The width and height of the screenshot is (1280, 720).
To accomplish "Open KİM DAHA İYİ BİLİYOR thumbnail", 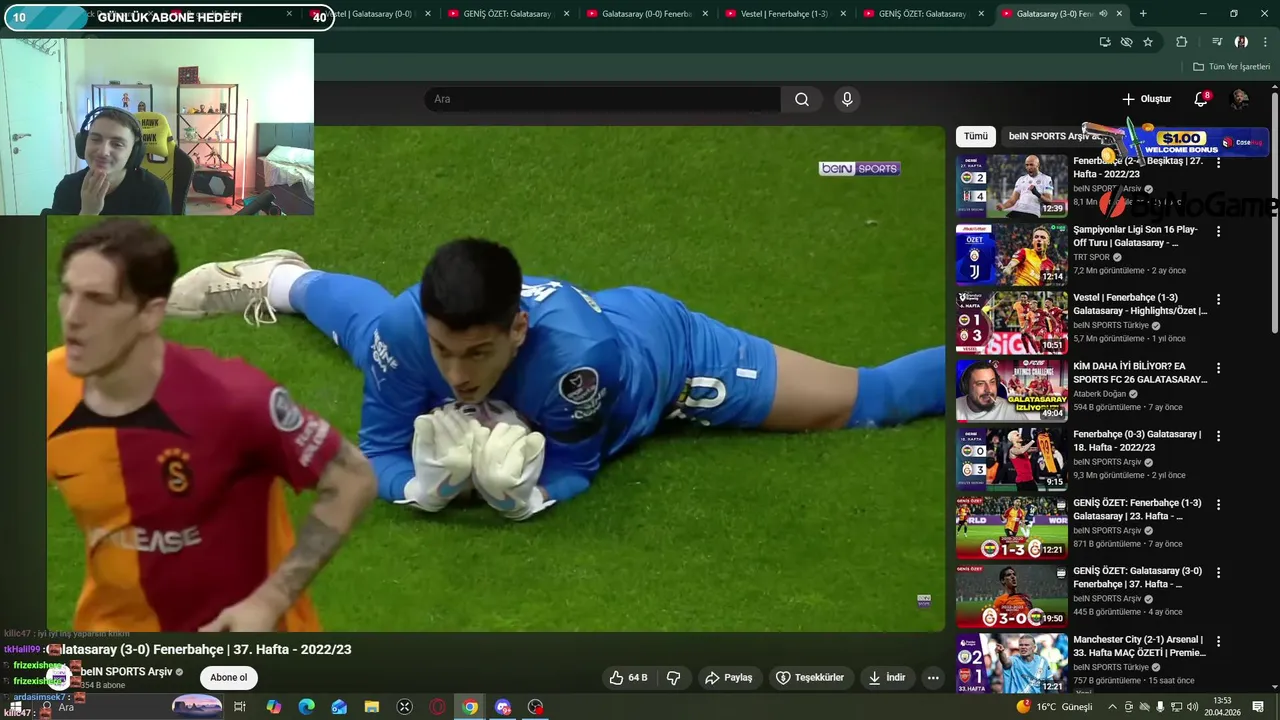I will 1012,391.
